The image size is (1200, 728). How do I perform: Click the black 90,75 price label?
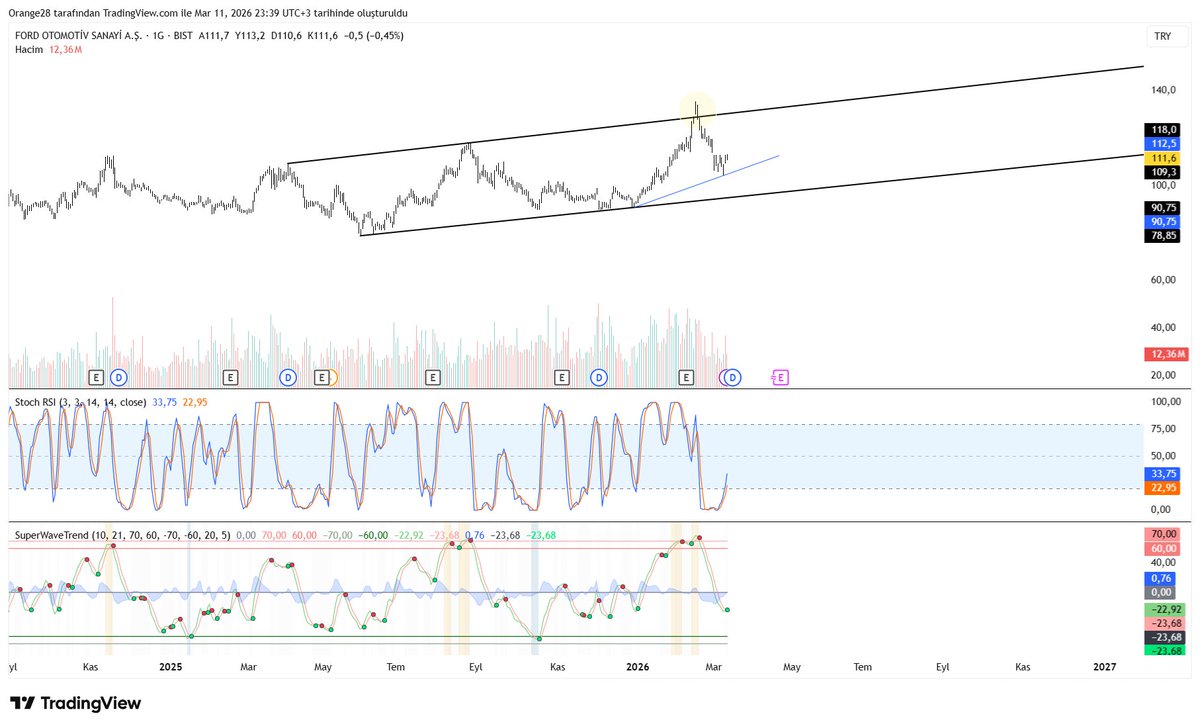1163,207
